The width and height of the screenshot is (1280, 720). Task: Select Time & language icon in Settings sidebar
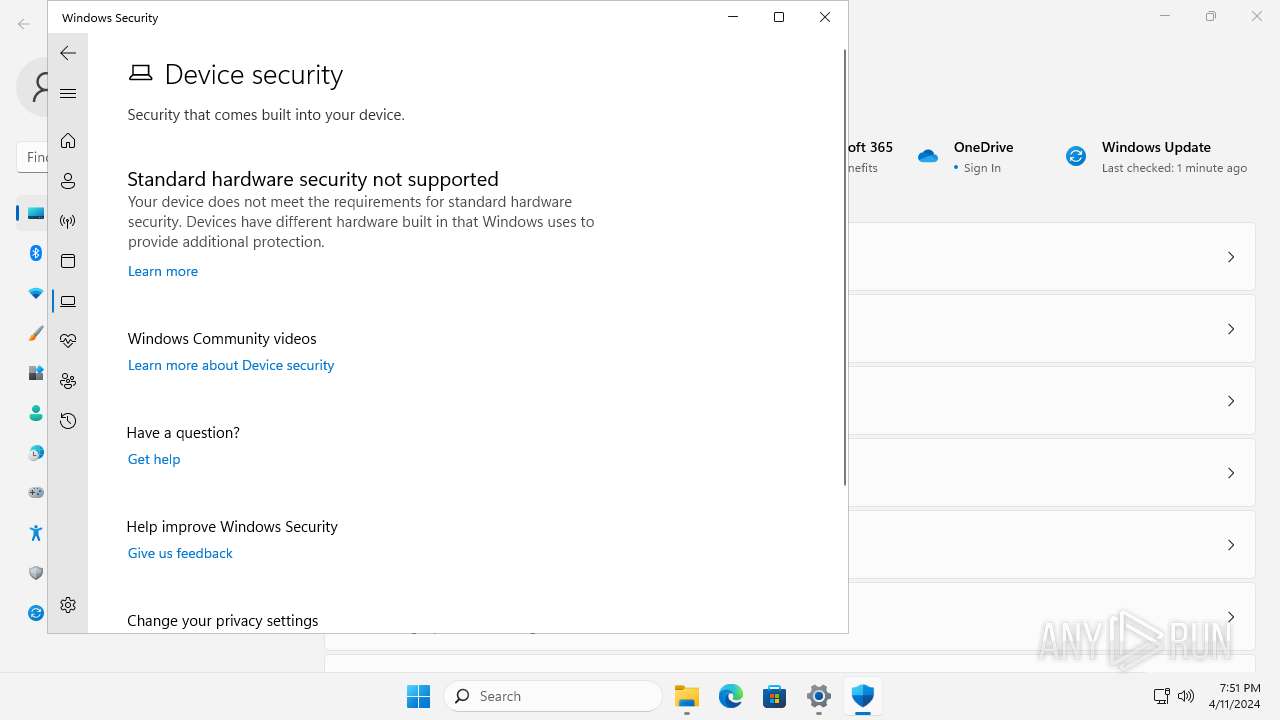point(36,453)
